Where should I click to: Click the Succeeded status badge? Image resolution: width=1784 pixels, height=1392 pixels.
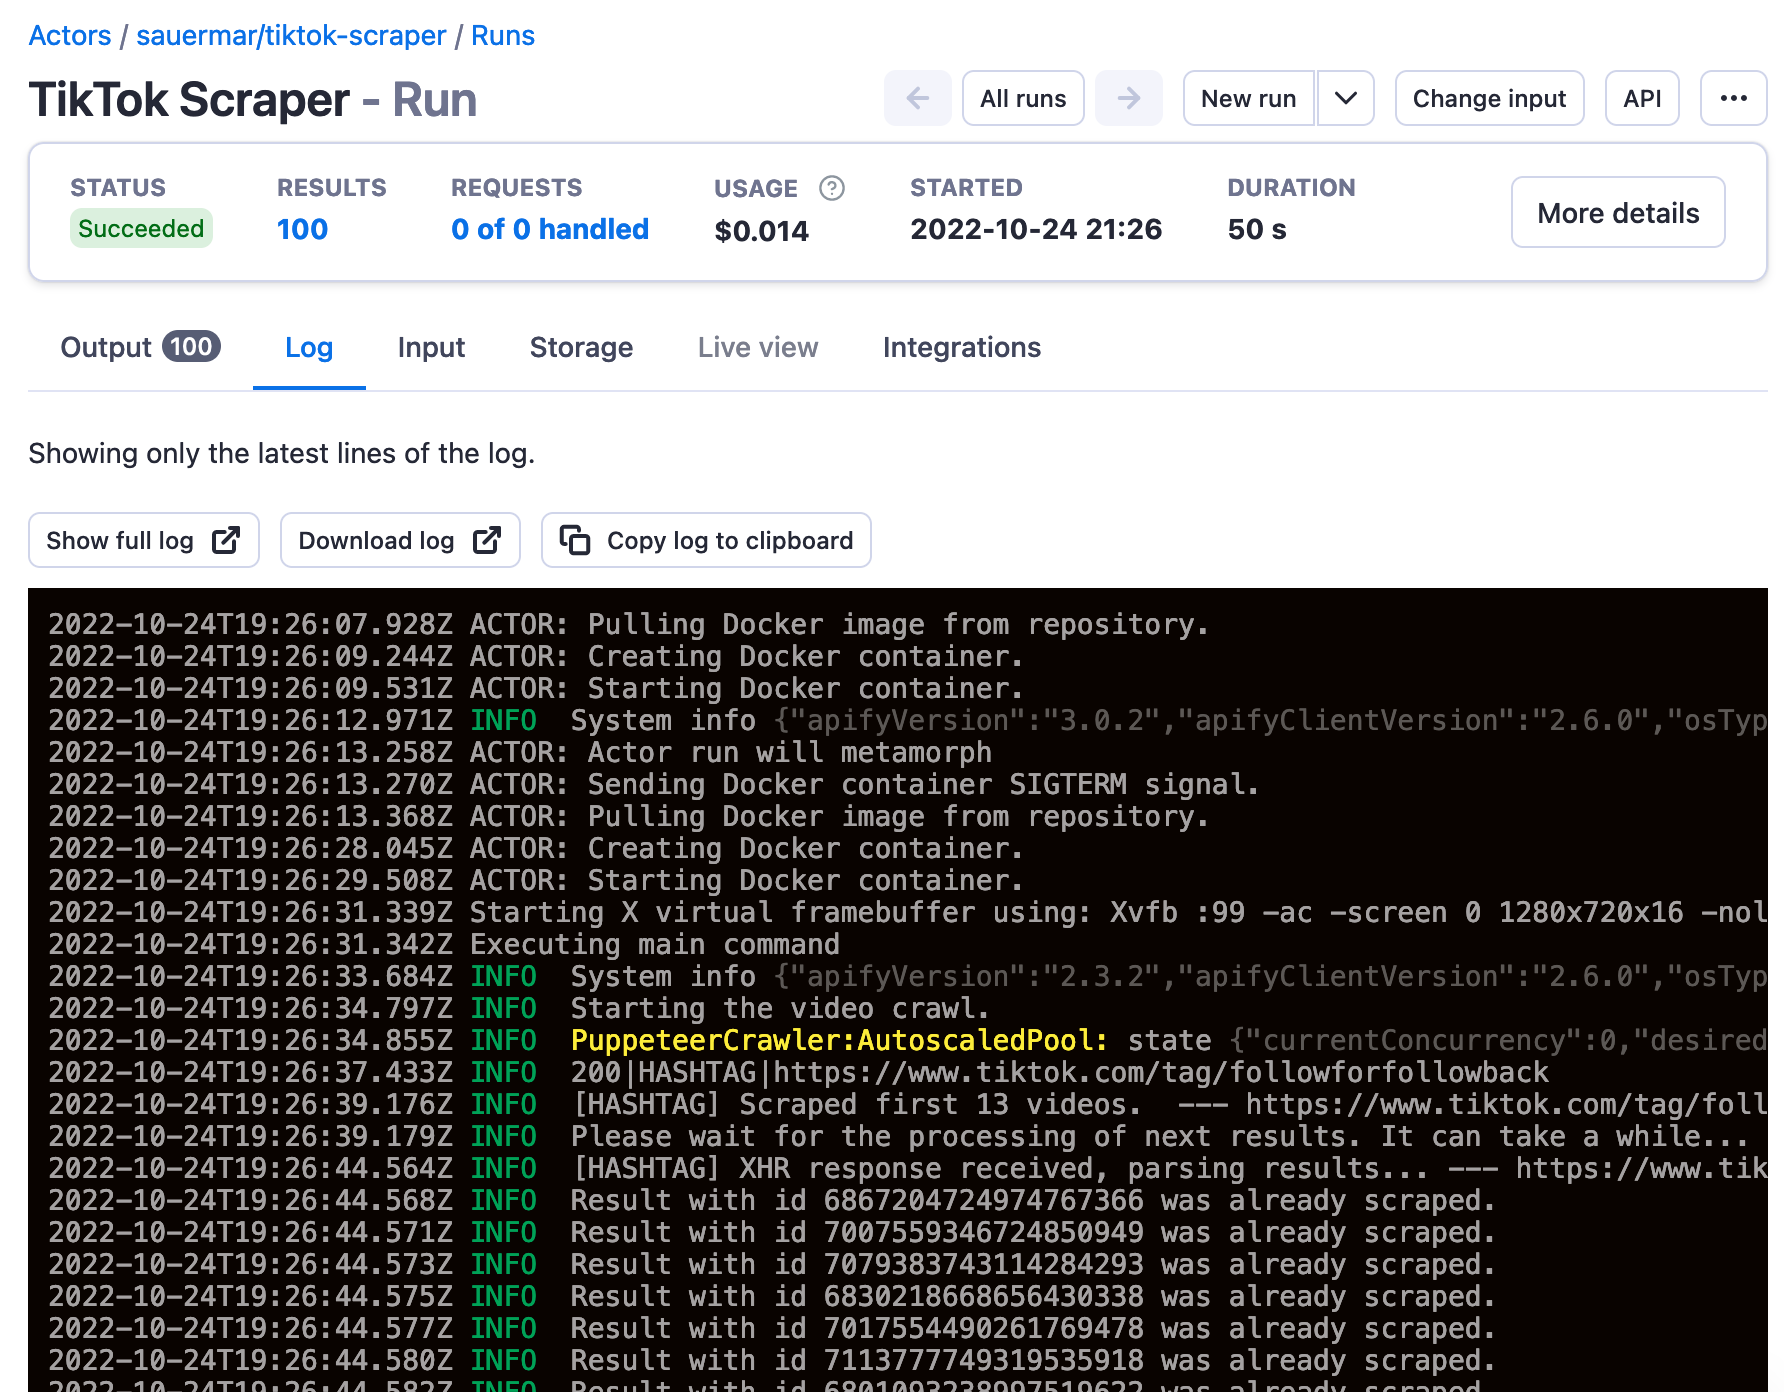click(141, 228)
